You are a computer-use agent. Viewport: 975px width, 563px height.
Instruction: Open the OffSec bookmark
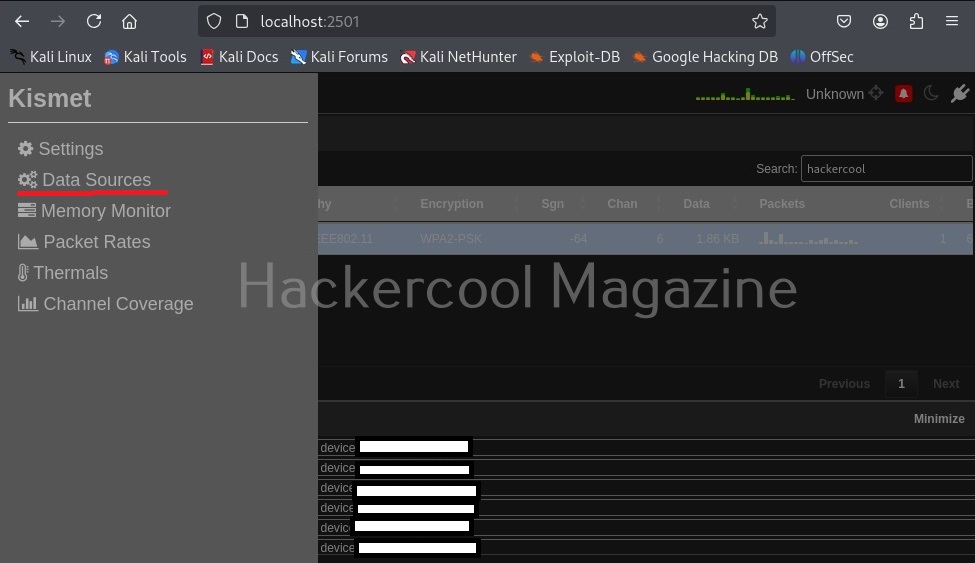click(x=821, y=57)
